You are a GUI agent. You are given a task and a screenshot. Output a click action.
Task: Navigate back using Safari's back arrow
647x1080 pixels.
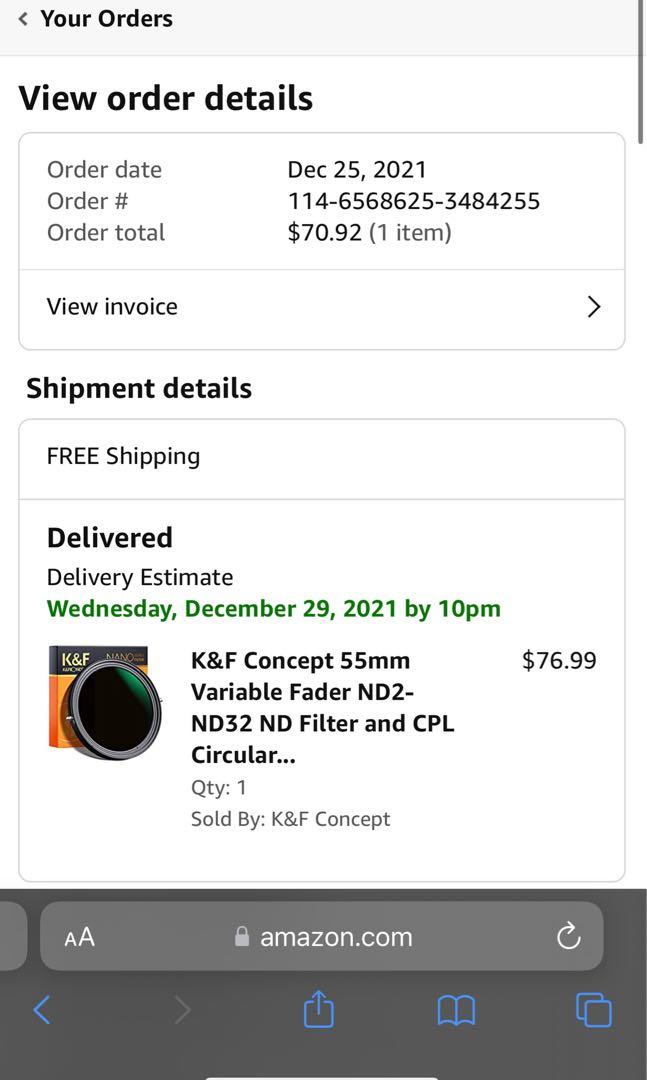pyautogui.click(x=42, y=1010)
